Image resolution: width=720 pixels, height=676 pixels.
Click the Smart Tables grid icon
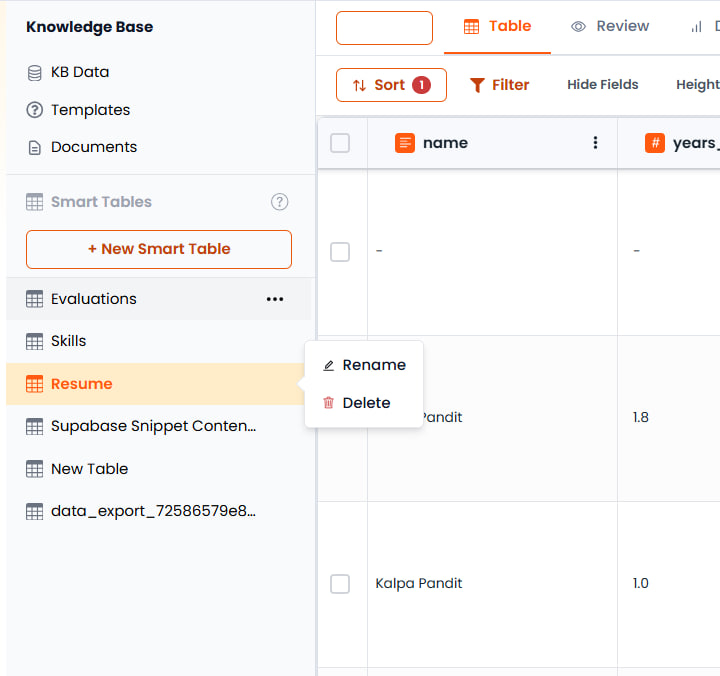click(x=34, y=202)
